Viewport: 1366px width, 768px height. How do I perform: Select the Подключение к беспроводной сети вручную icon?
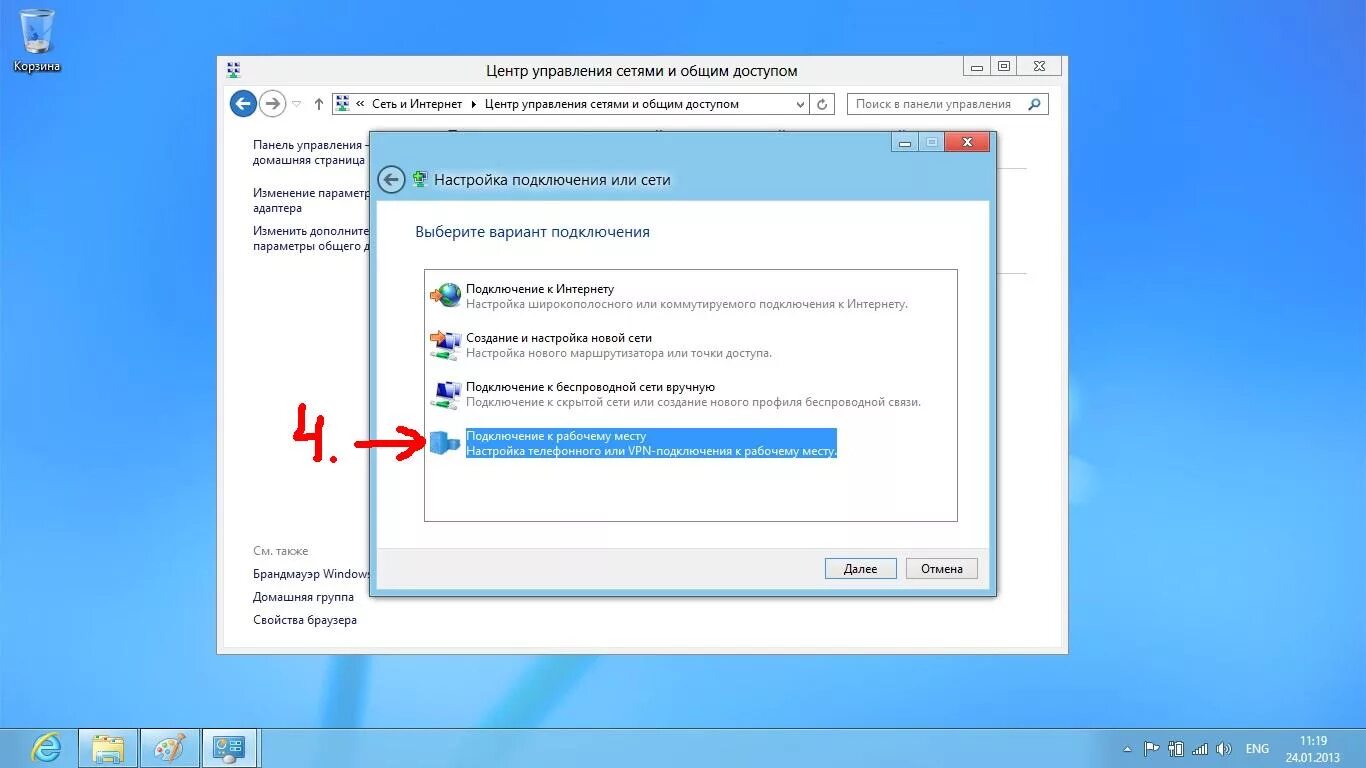coord(446,394)
